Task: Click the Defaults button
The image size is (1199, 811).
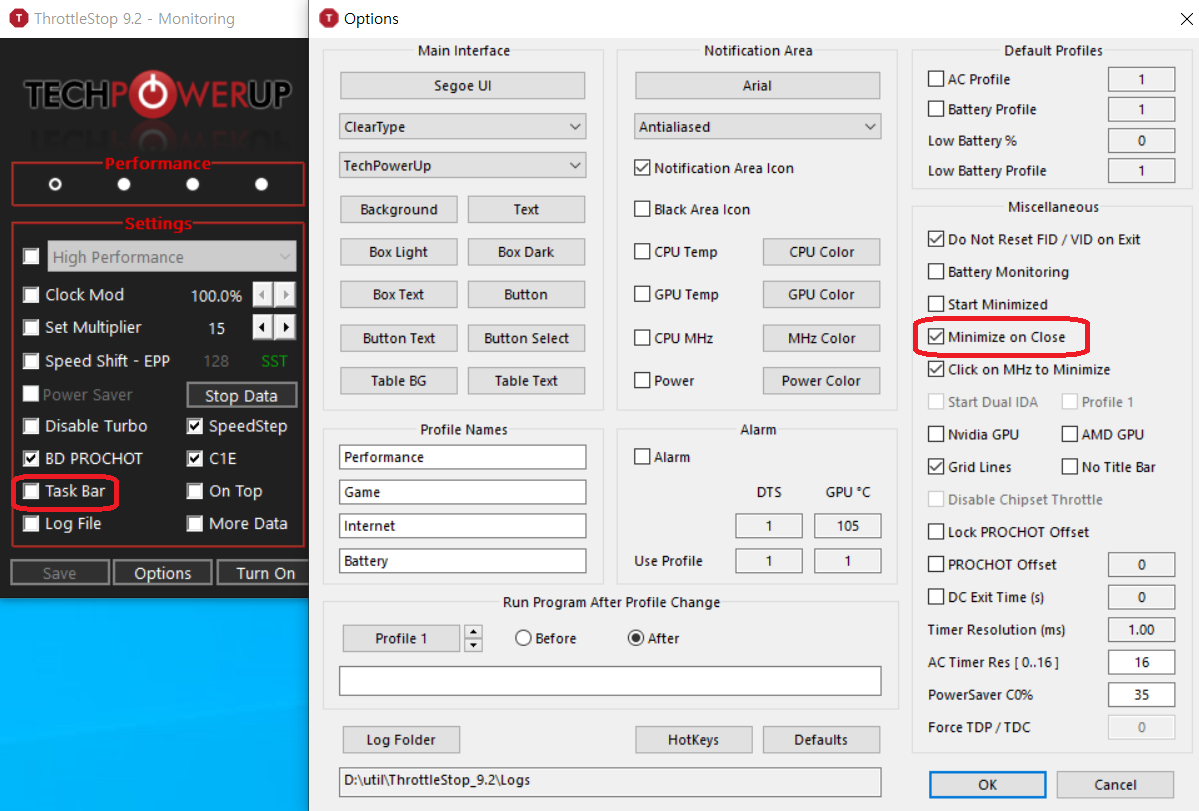Action: pyautogui.click(x=821, y=739)
